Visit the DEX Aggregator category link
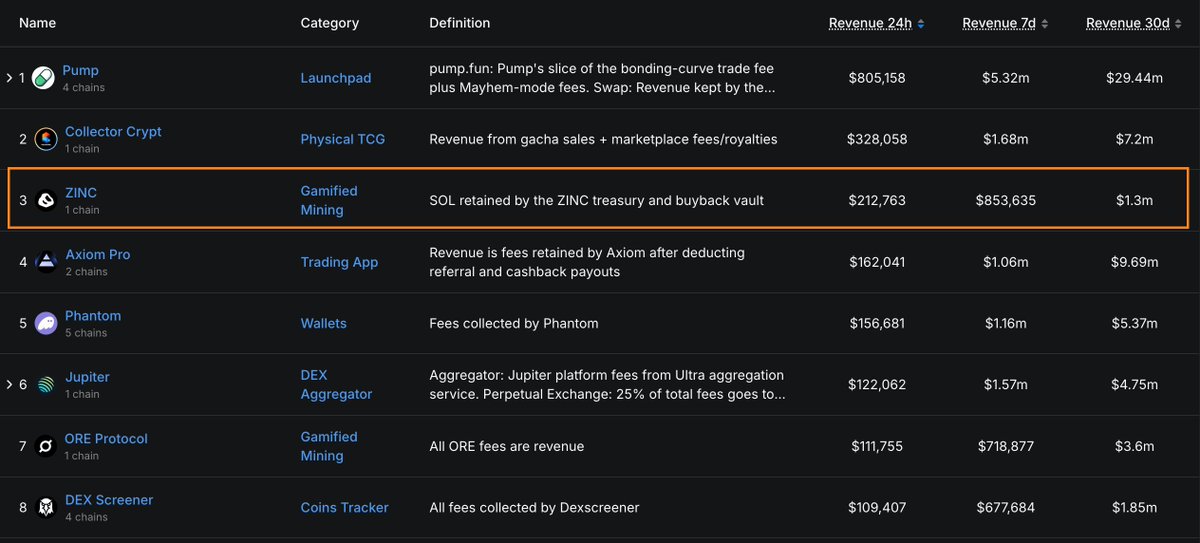 (x=336, y=385)
